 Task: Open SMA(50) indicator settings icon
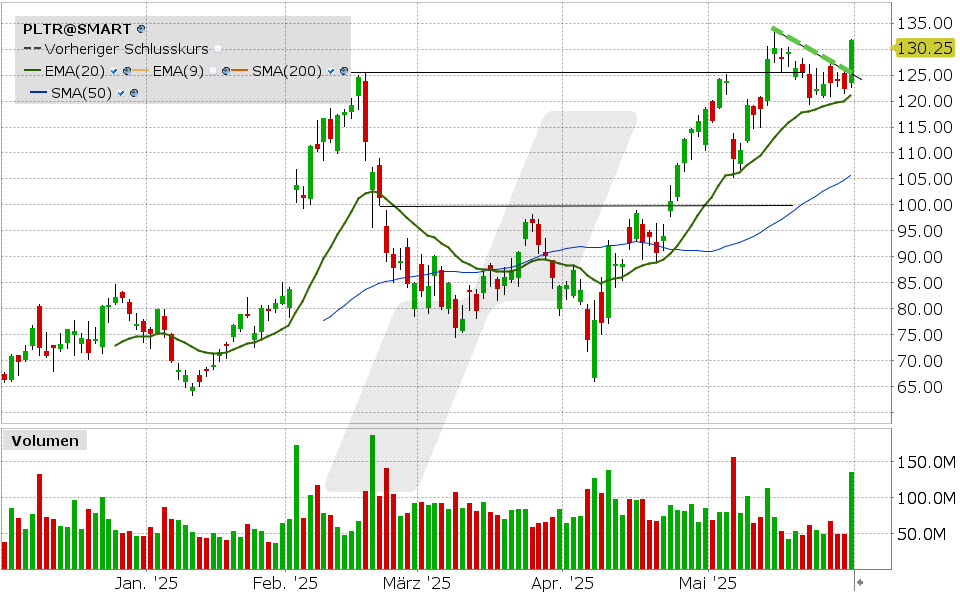134,93
